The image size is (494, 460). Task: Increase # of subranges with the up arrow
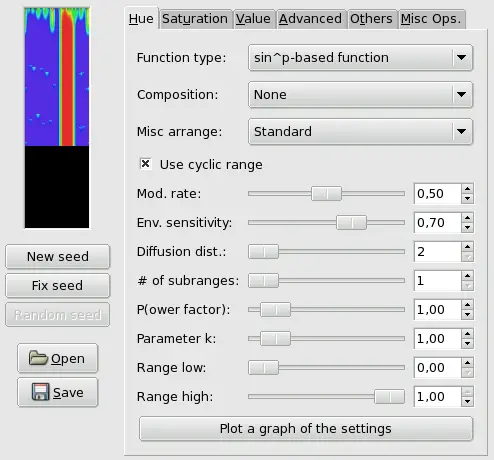tap(467, 276)
